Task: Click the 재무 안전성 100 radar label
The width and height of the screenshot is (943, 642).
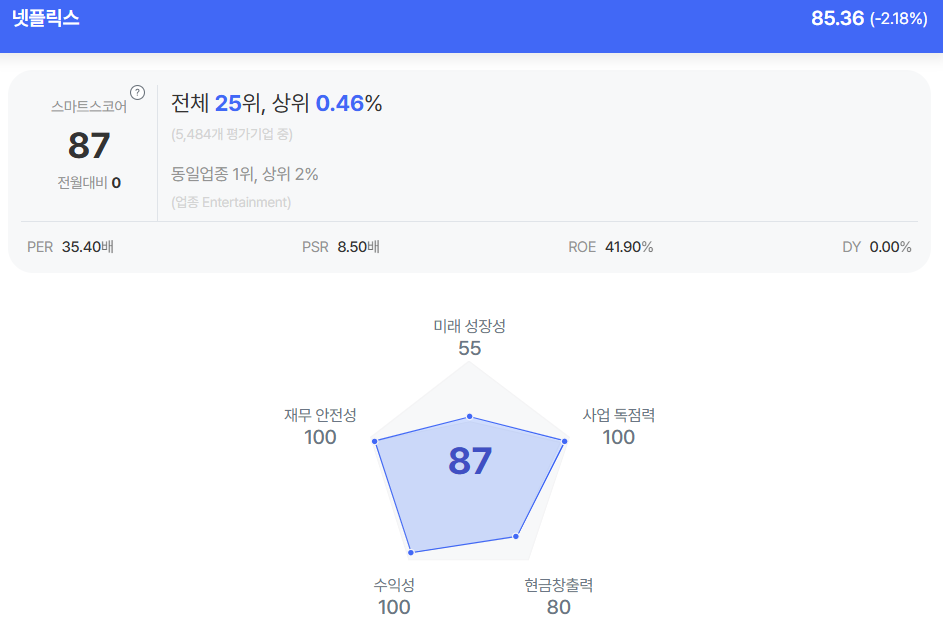Action: [320, 426]
